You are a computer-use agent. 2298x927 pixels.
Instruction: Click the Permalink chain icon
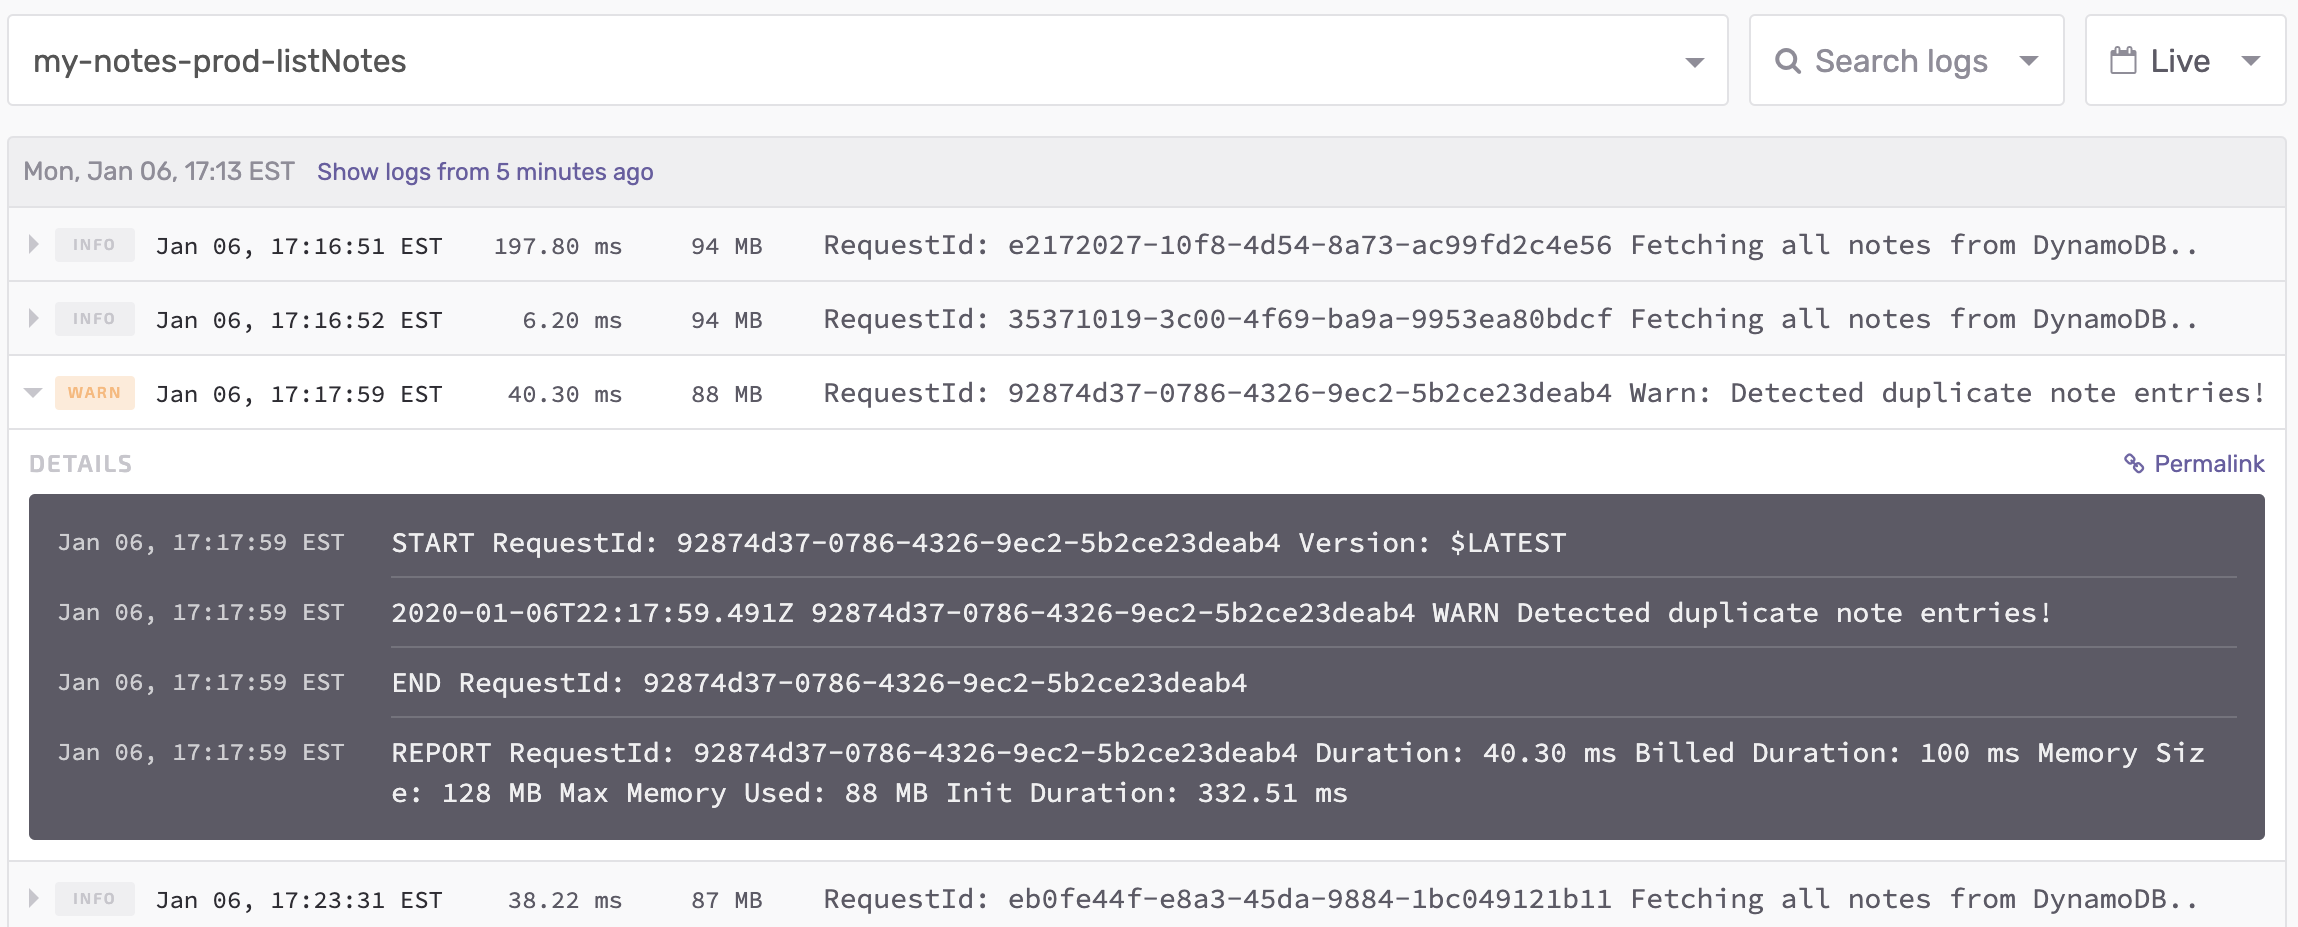pos(2134,464)
